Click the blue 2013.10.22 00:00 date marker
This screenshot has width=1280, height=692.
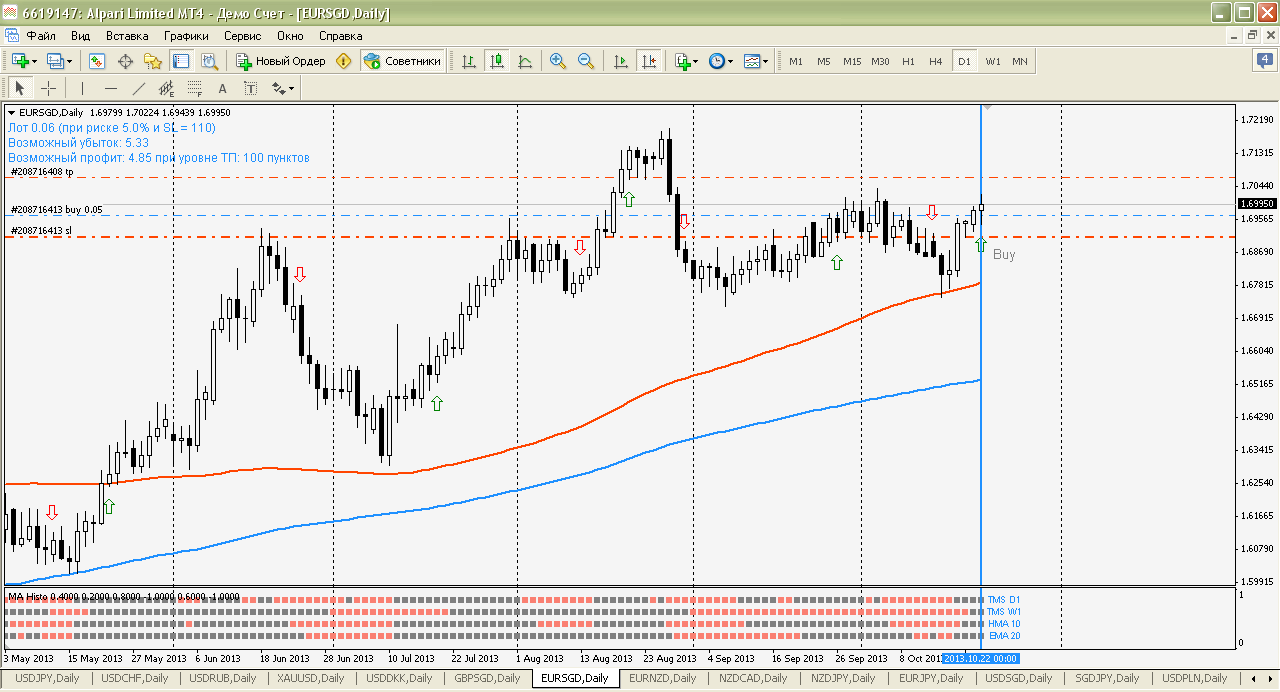tap(981, 658)
